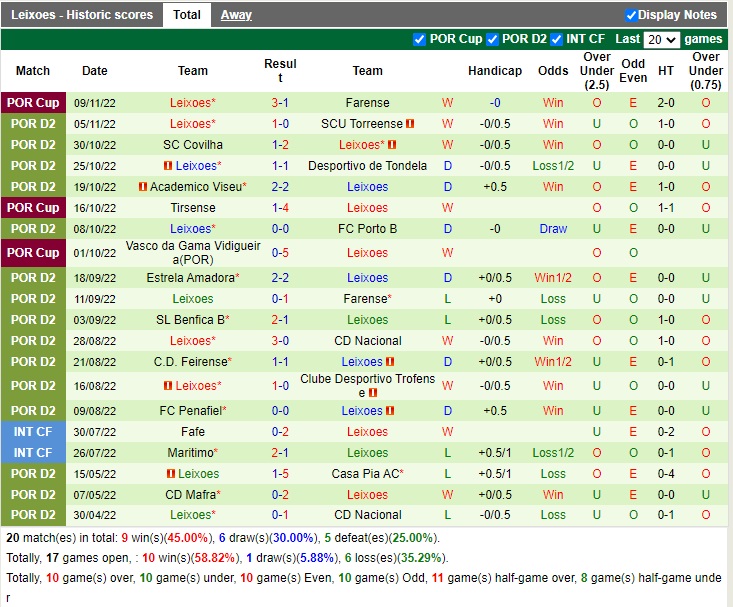The height and width of the screenshot is (607, 733).
Task: Open the Fafe team link
Action: pos(193,432)
